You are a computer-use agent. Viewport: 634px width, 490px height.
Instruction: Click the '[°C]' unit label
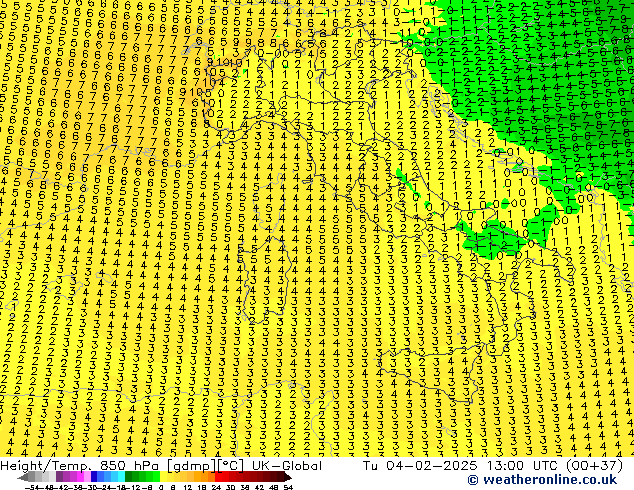tap(231, 466)
